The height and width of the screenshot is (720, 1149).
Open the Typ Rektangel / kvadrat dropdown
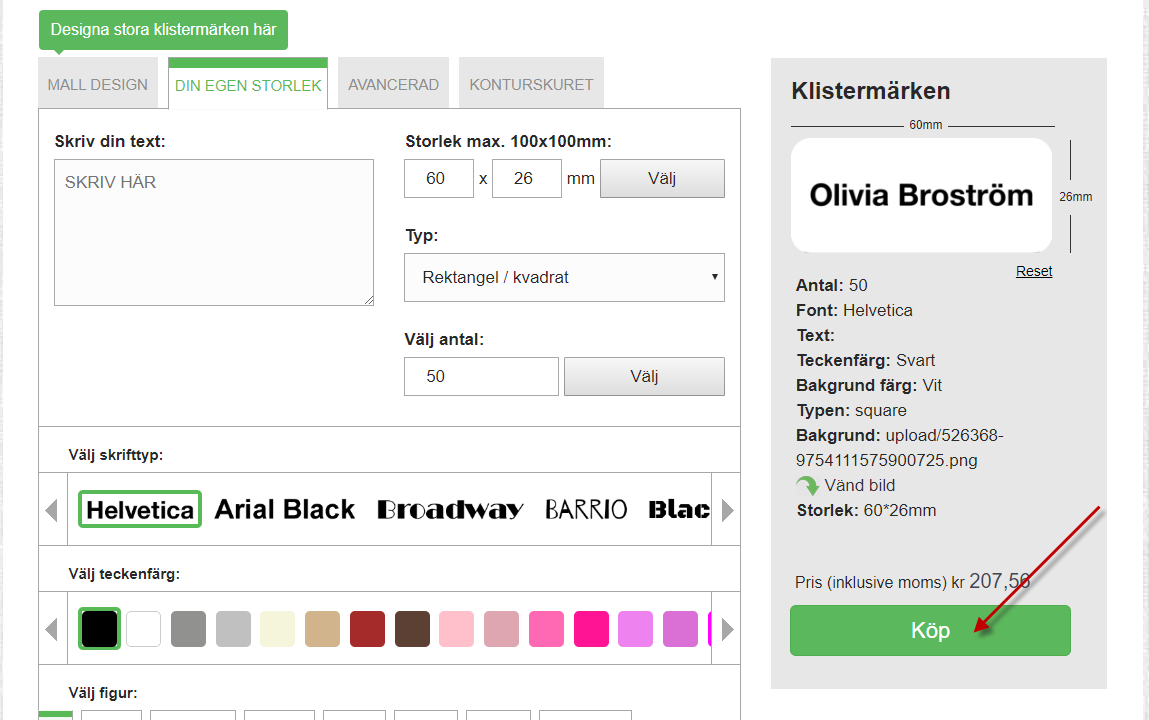(564, 278)
